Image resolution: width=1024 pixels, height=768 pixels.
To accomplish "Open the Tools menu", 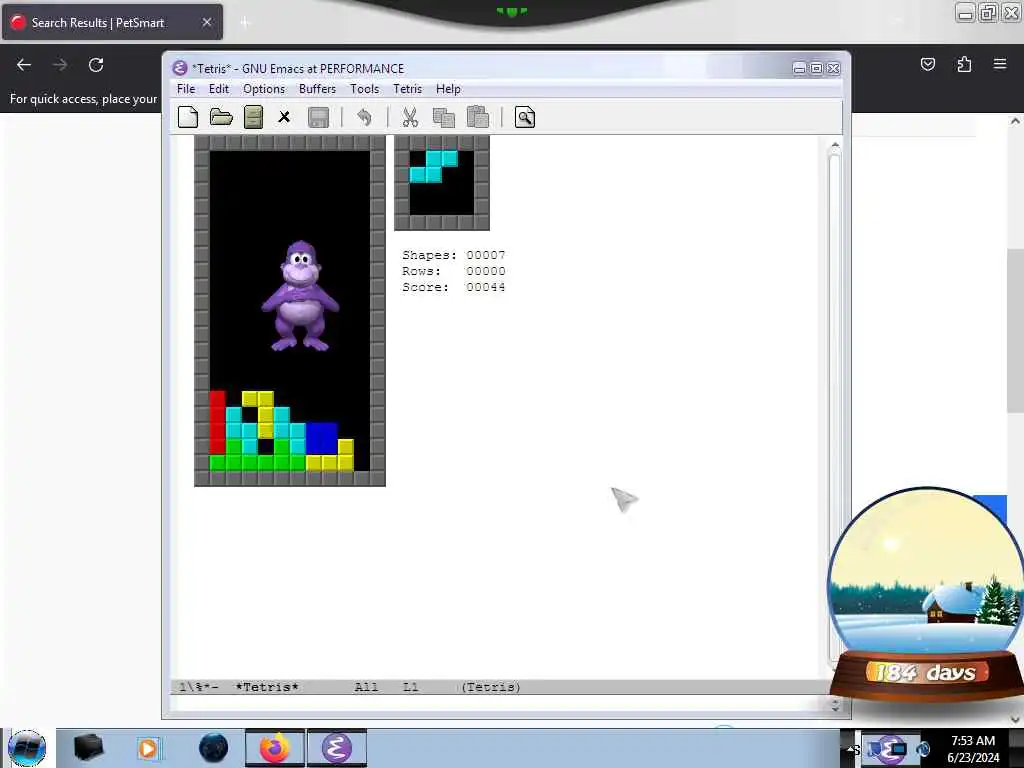I will [x=364, y=89].
